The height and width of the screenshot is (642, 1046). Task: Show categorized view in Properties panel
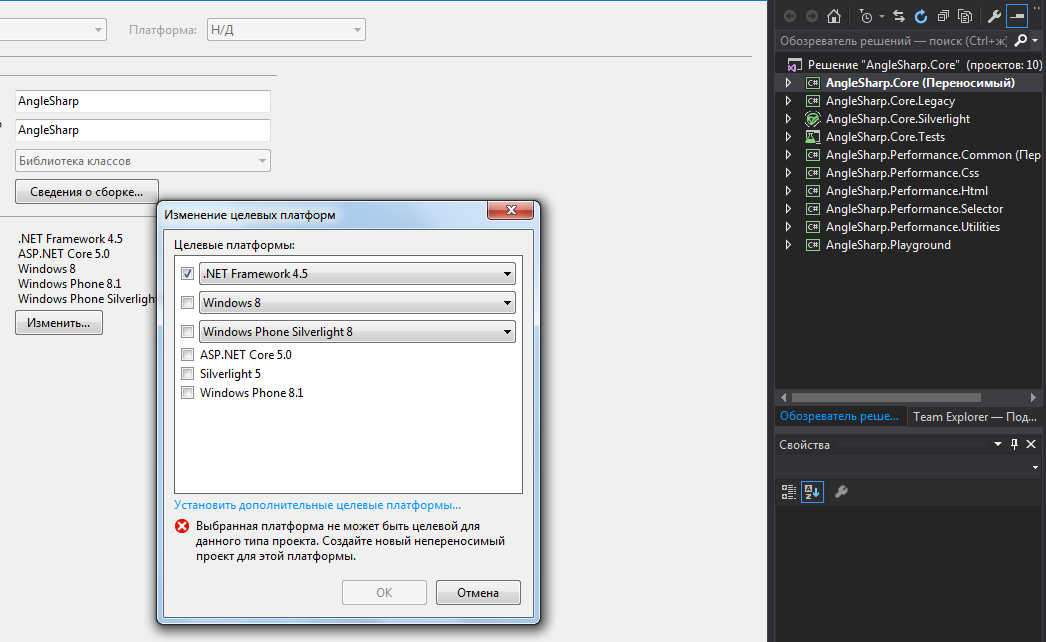[789, 492]
